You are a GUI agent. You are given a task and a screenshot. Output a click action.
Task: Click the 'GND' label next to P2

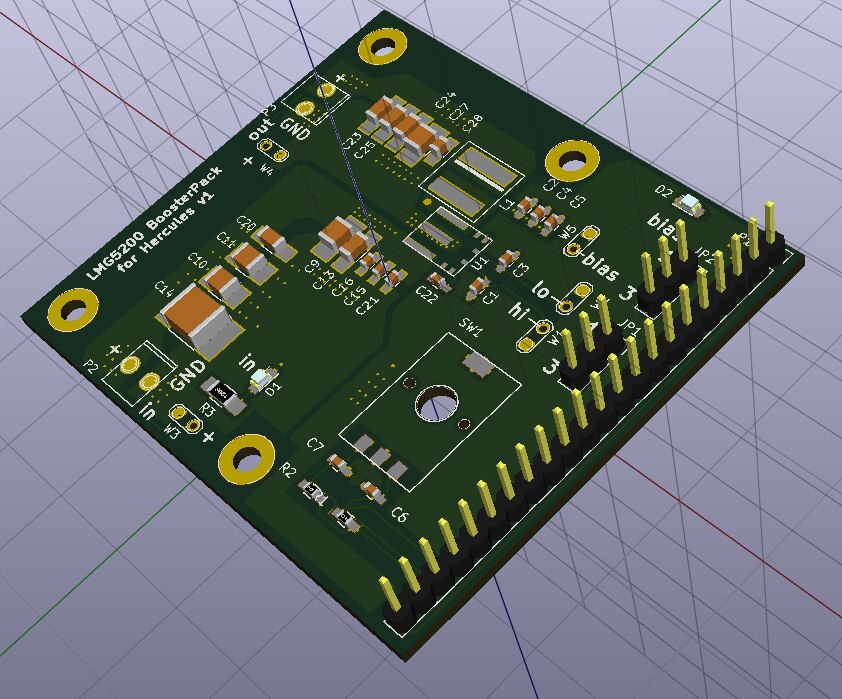188,375
